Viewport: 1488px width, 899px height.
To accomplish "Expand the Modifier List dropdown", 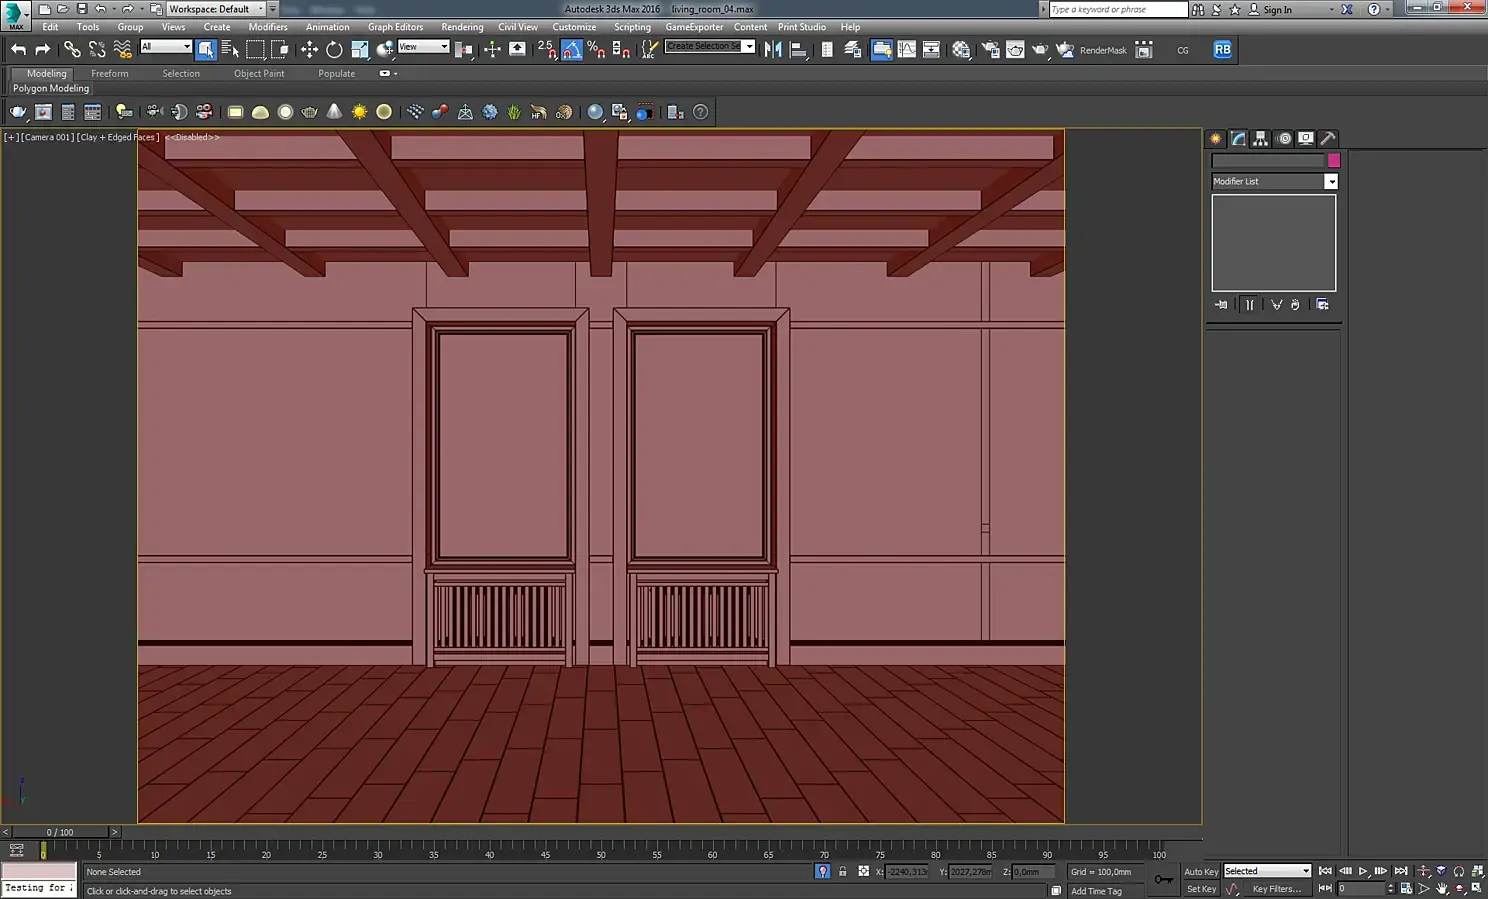I will (x=1330, y=182).
